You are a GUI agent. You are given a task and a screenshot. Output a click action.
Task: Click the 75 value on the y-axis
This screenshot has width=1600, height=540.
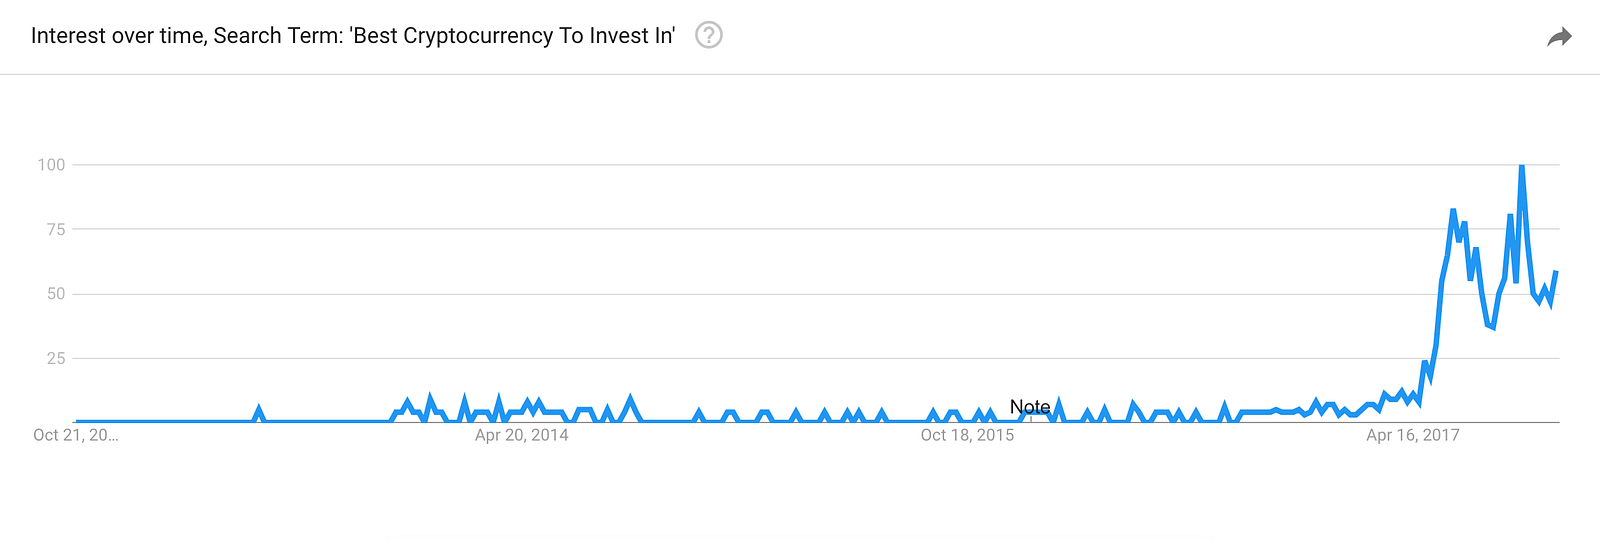tap(56, 229)
